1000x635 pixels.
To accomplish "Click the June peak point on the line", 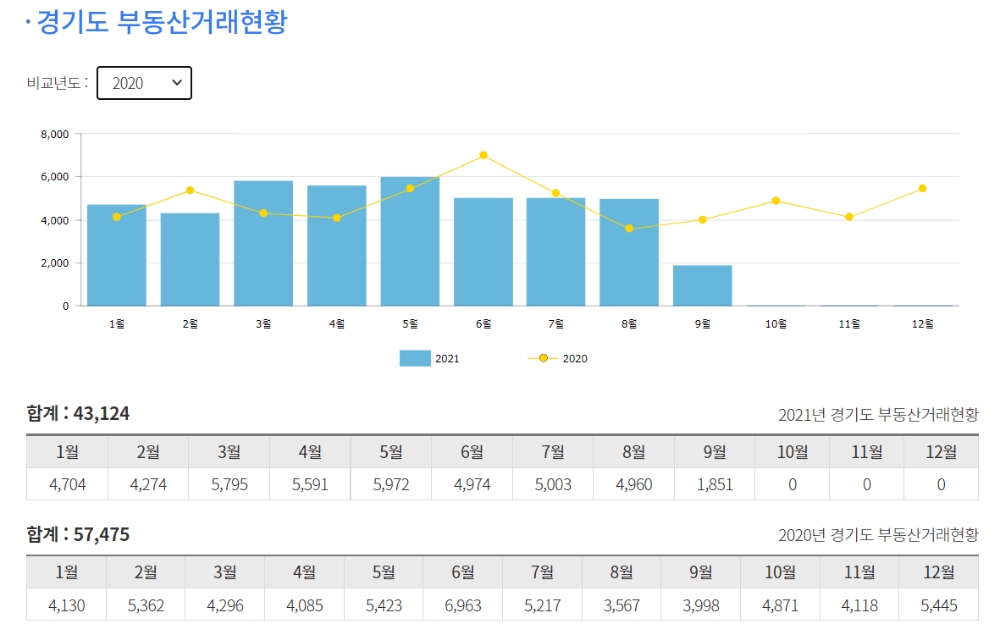I will click(485, 155).
